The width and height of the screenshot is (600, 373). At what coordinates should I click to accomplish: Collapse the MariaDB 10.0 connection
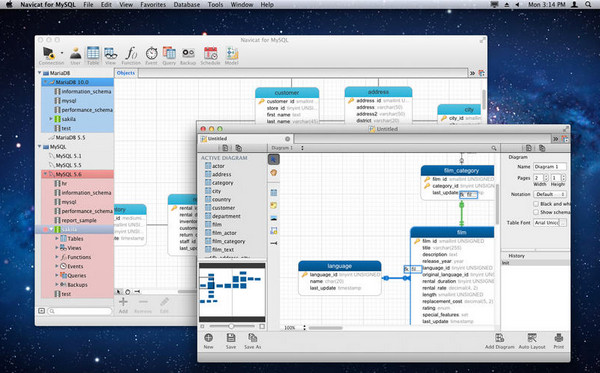46,82
